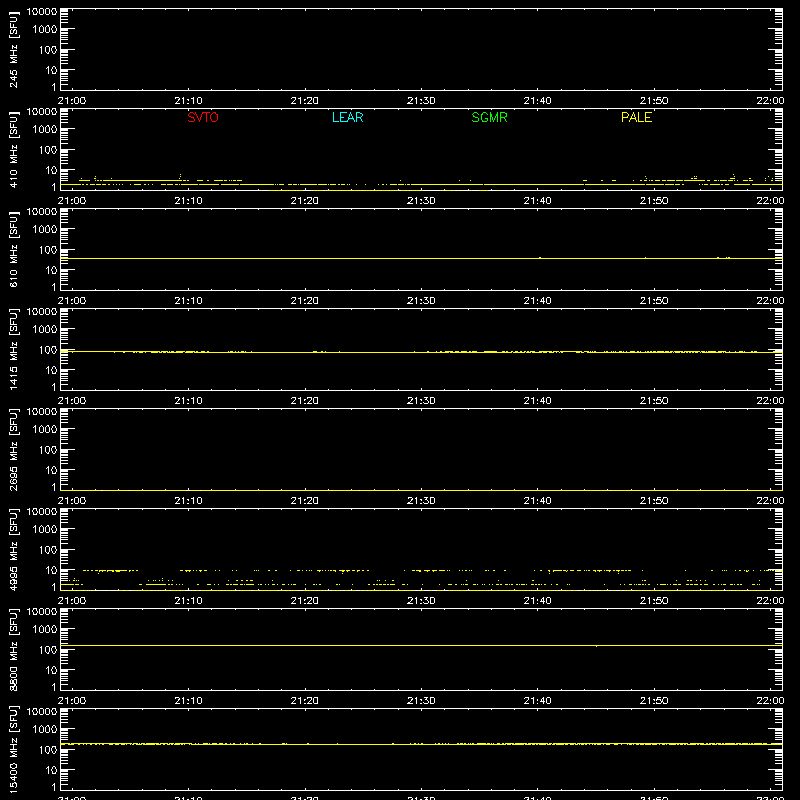Click 21:50 tick under 4995 MHz panel
Screen dimensions: 800x800
coord(654,601)
